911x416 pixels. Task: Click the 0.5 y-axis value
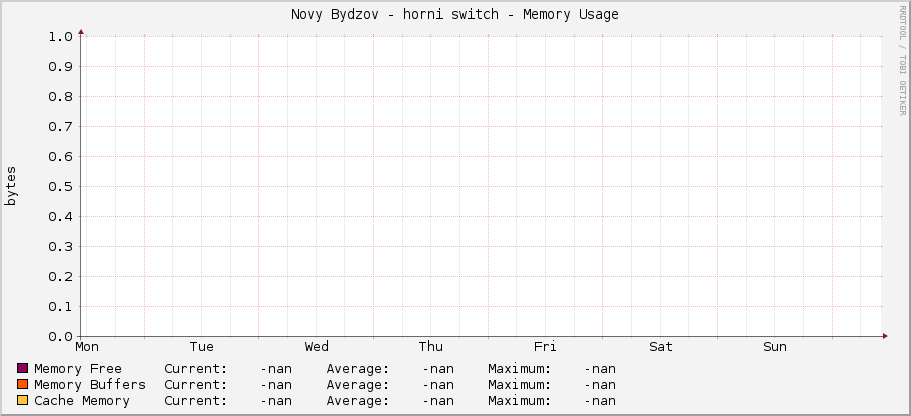(x=60, y=187)
